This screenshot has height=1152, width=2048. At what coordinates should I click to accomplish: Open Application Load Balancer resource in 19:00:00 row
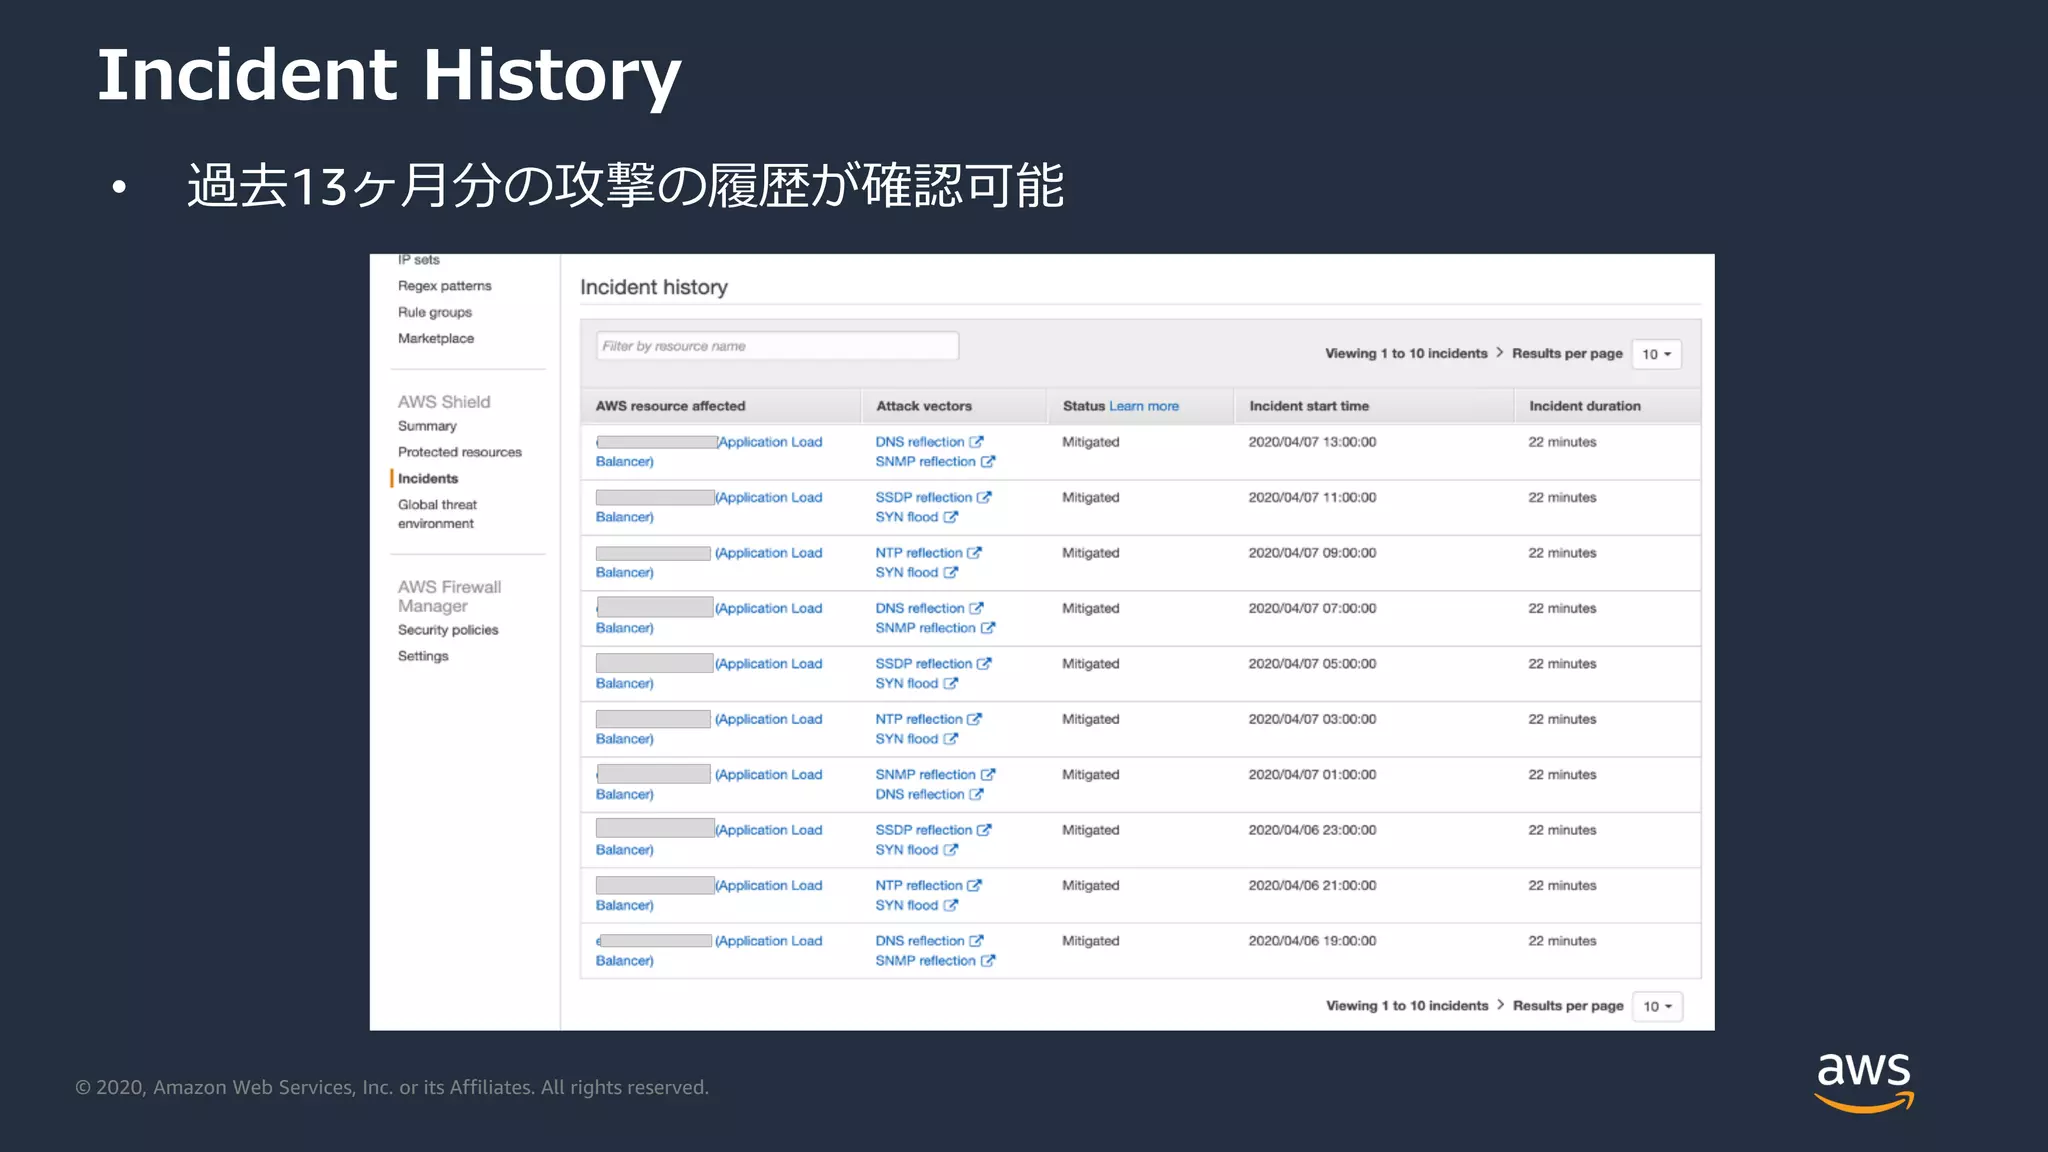709,951
